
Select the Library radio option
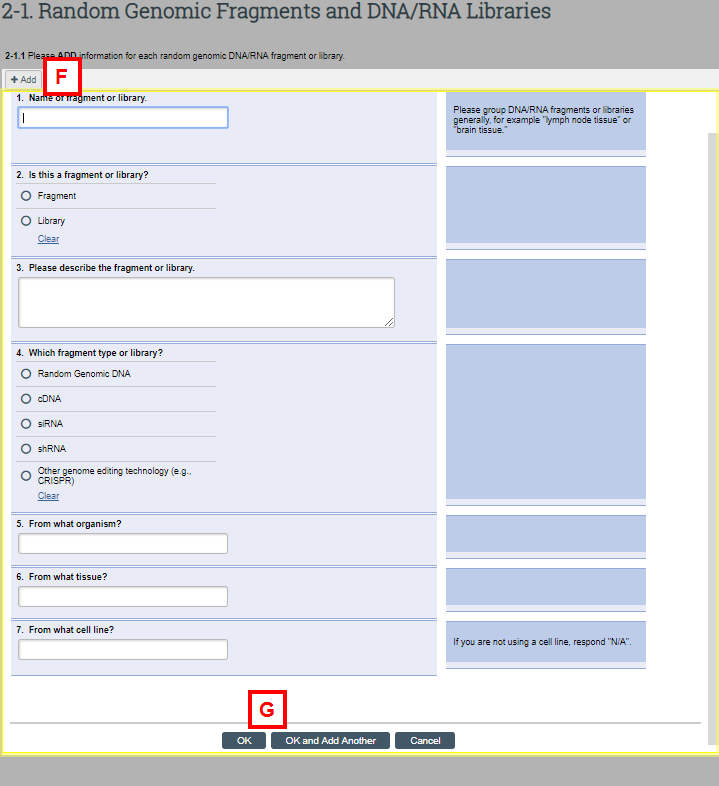(x=26, y=221)
